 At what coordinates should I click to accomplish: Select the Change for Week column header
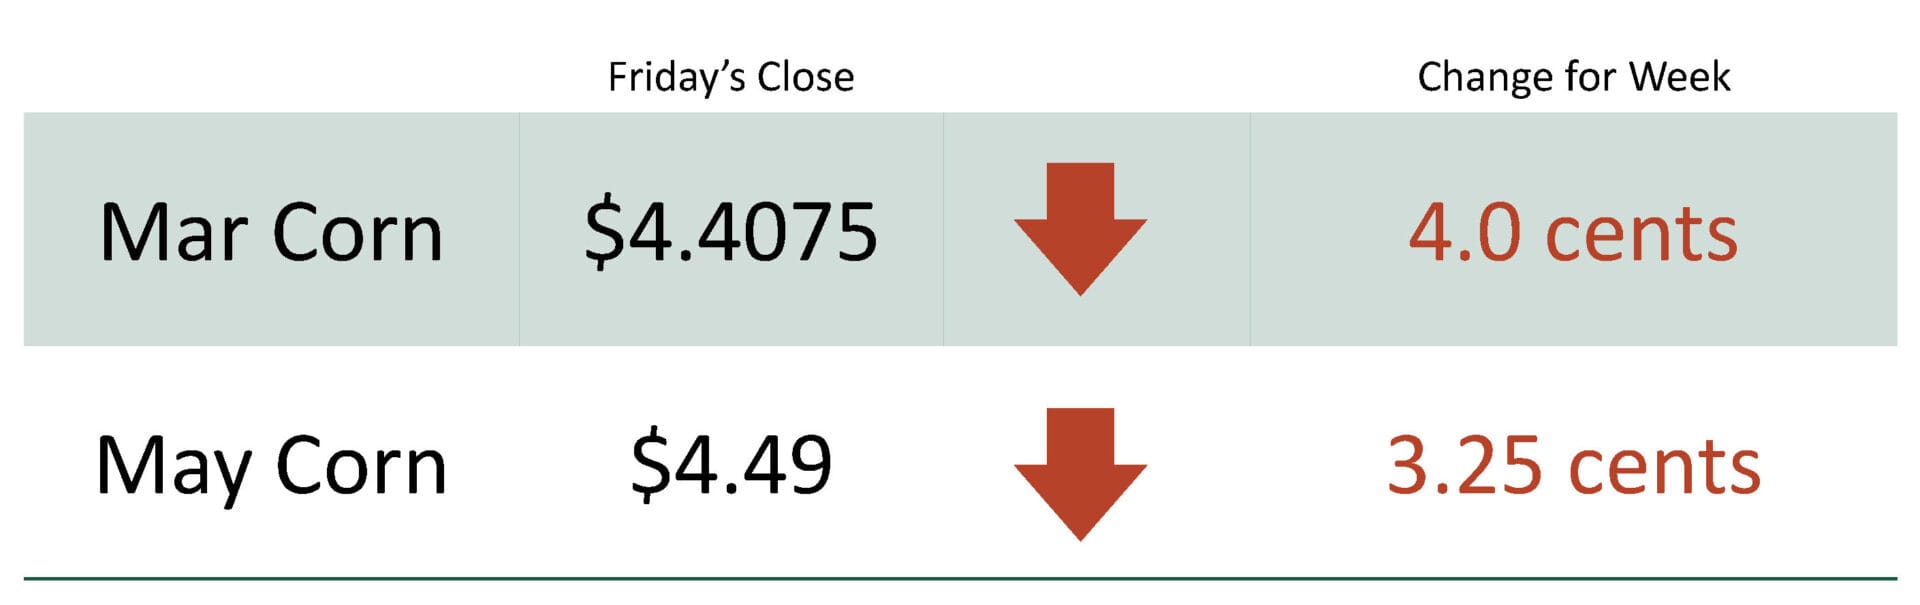1573,77
